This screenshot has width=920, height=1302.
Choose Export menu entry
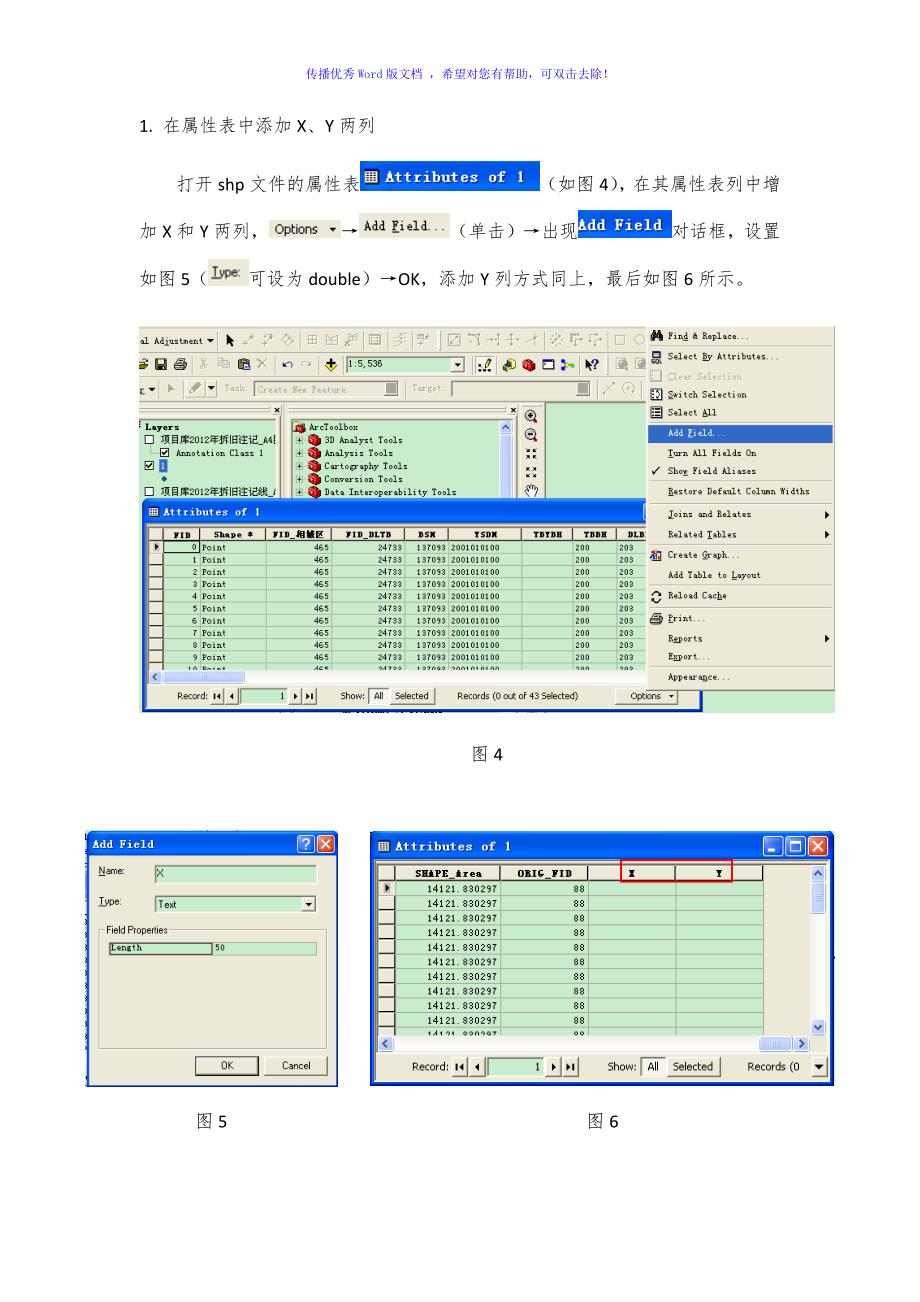pyautogui.click(x=741, y=657)
